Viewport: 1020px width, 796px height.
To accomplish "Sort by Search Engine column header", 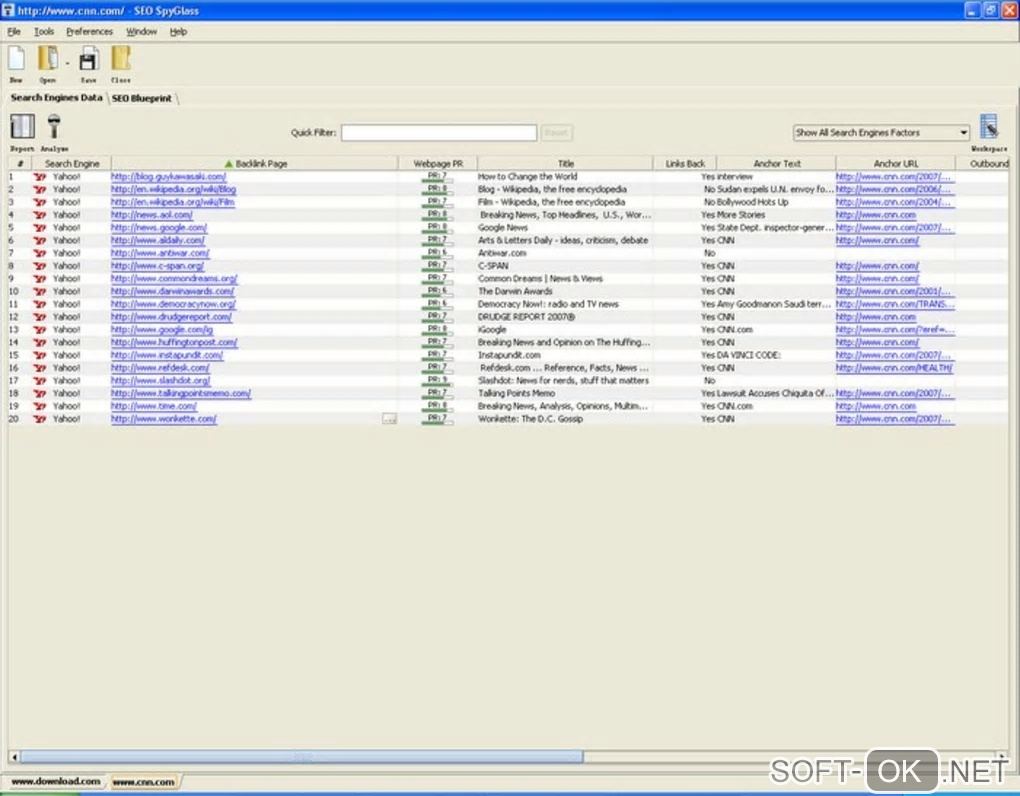I will pyautogui.click(x=72, y=164).
